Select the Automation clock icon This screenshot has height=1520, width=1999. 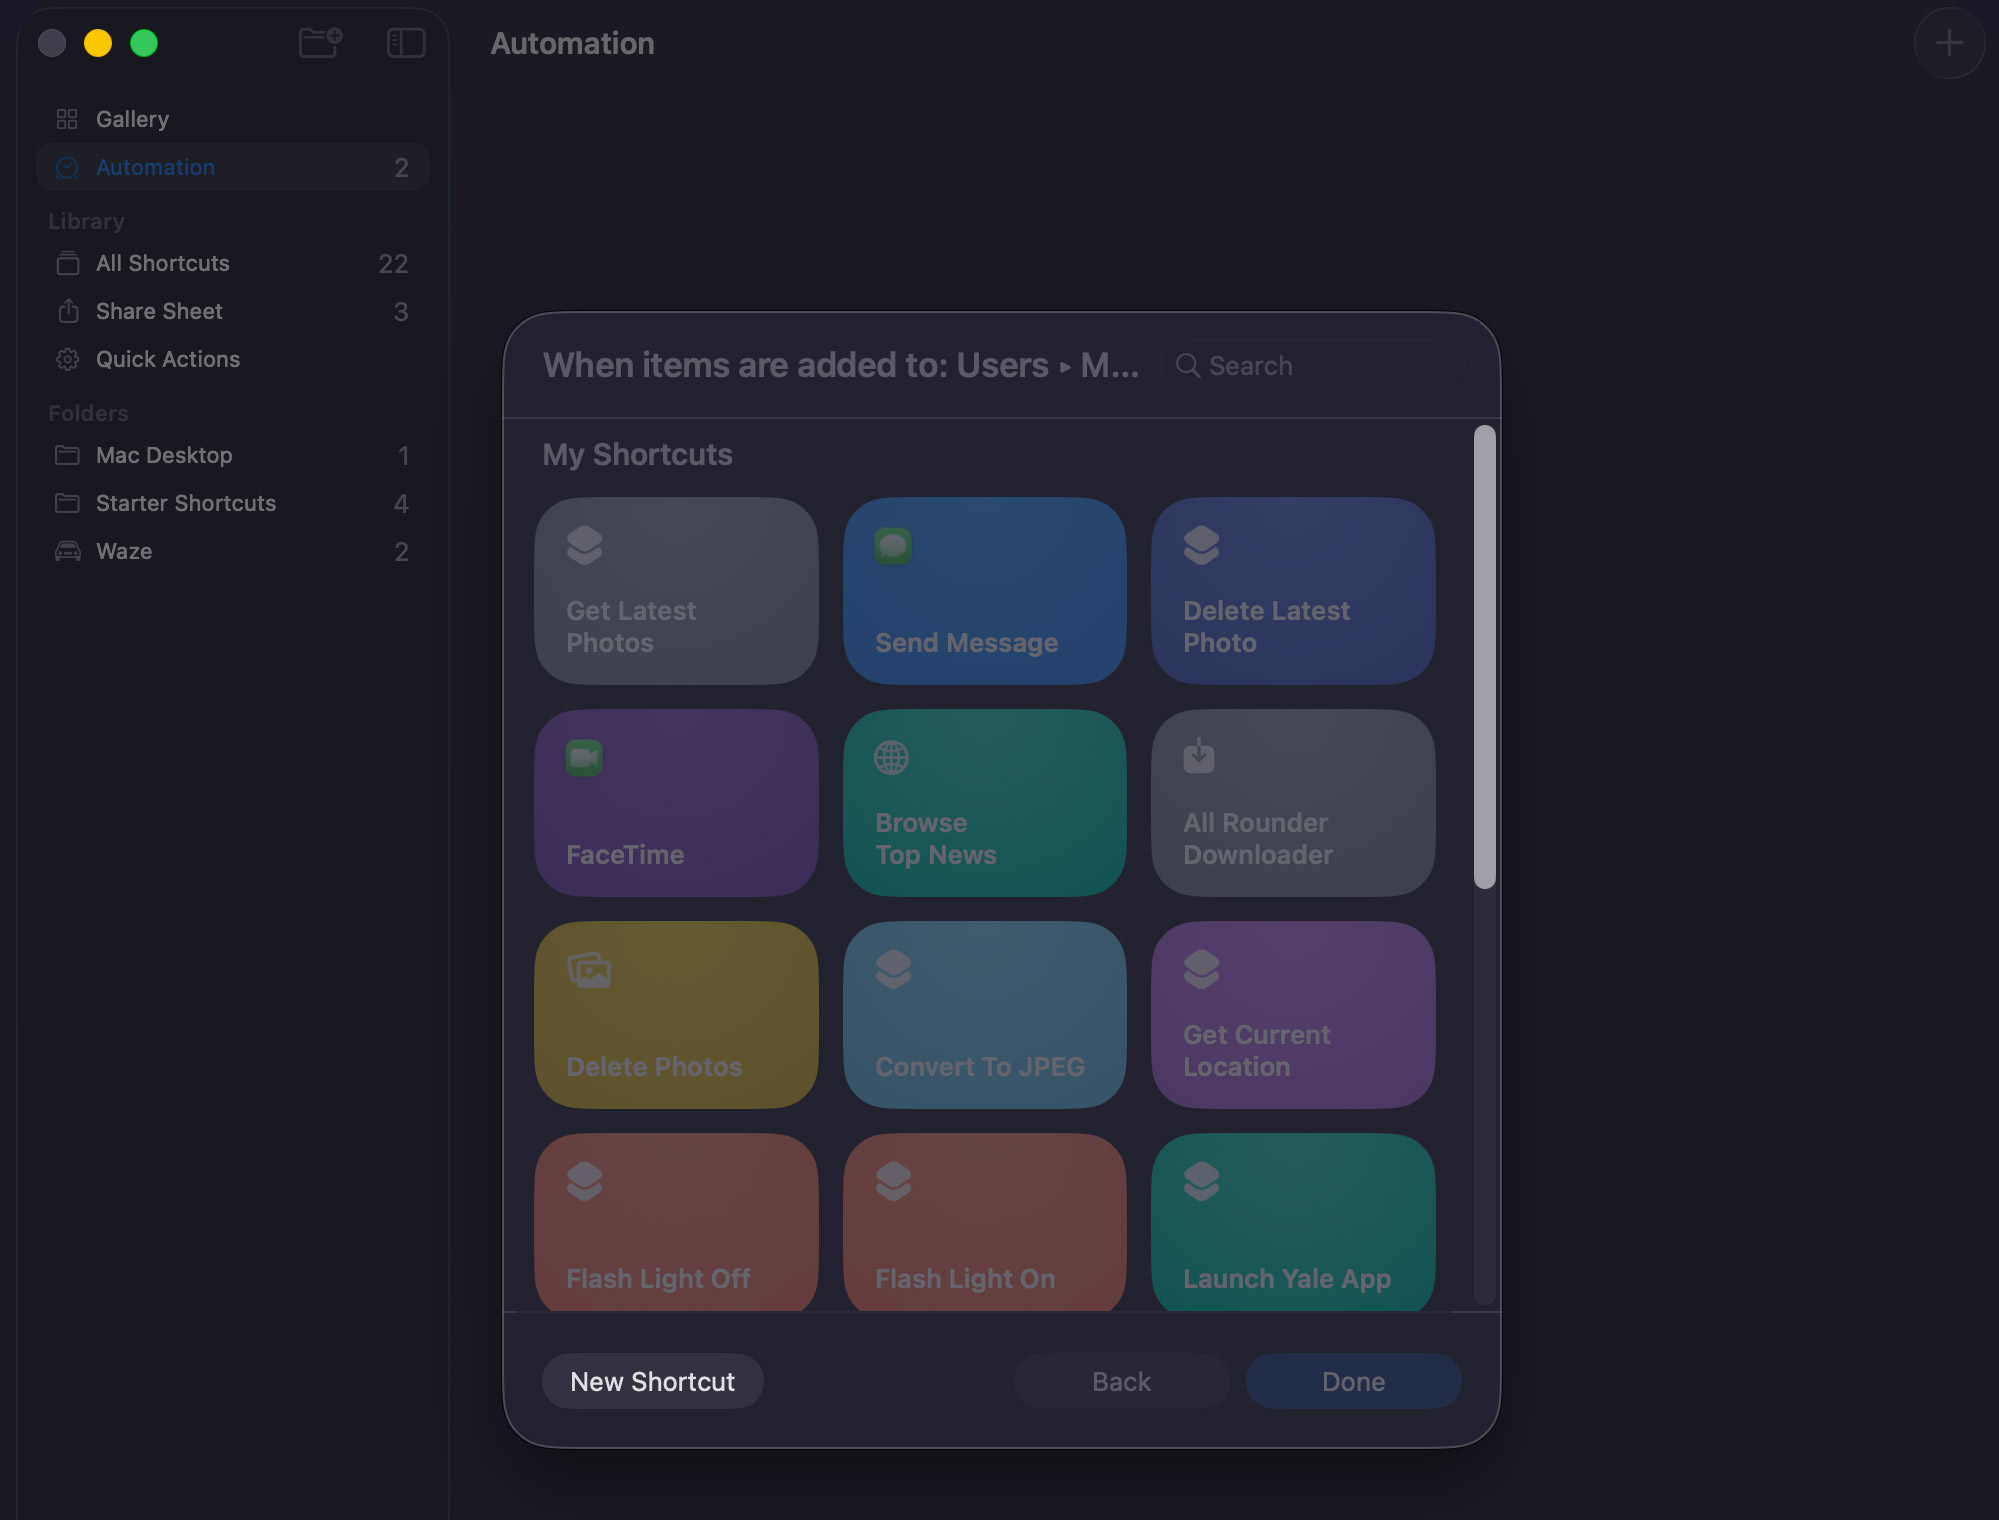point(66,167)
